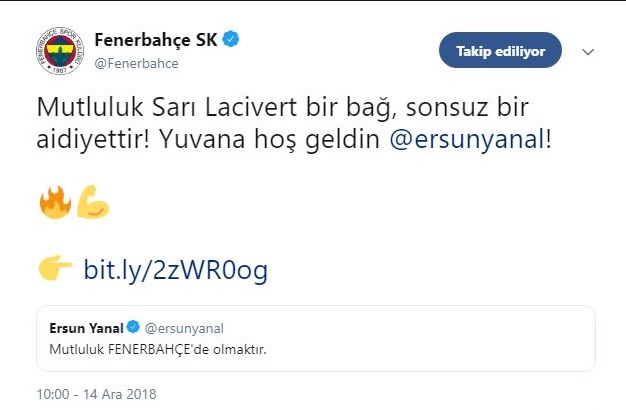Open the quoted Ersun Yanal tweet card
The image size is (626, 410).
[x=316, y=339]
